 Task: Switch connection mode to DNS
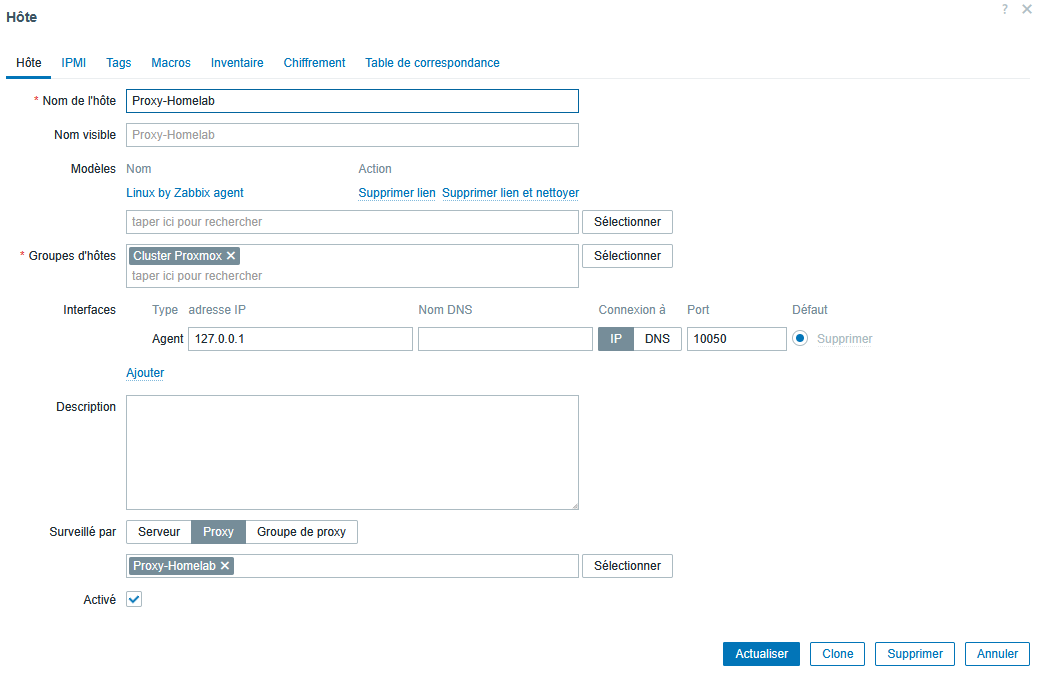[658, 338]
